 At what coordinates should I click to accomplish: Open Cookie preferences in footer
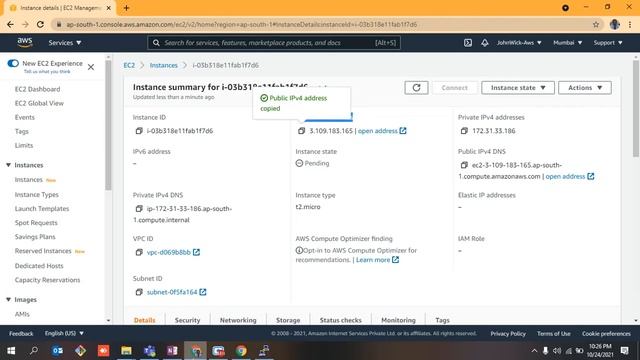pyautogui.click(x=606, y=333)
